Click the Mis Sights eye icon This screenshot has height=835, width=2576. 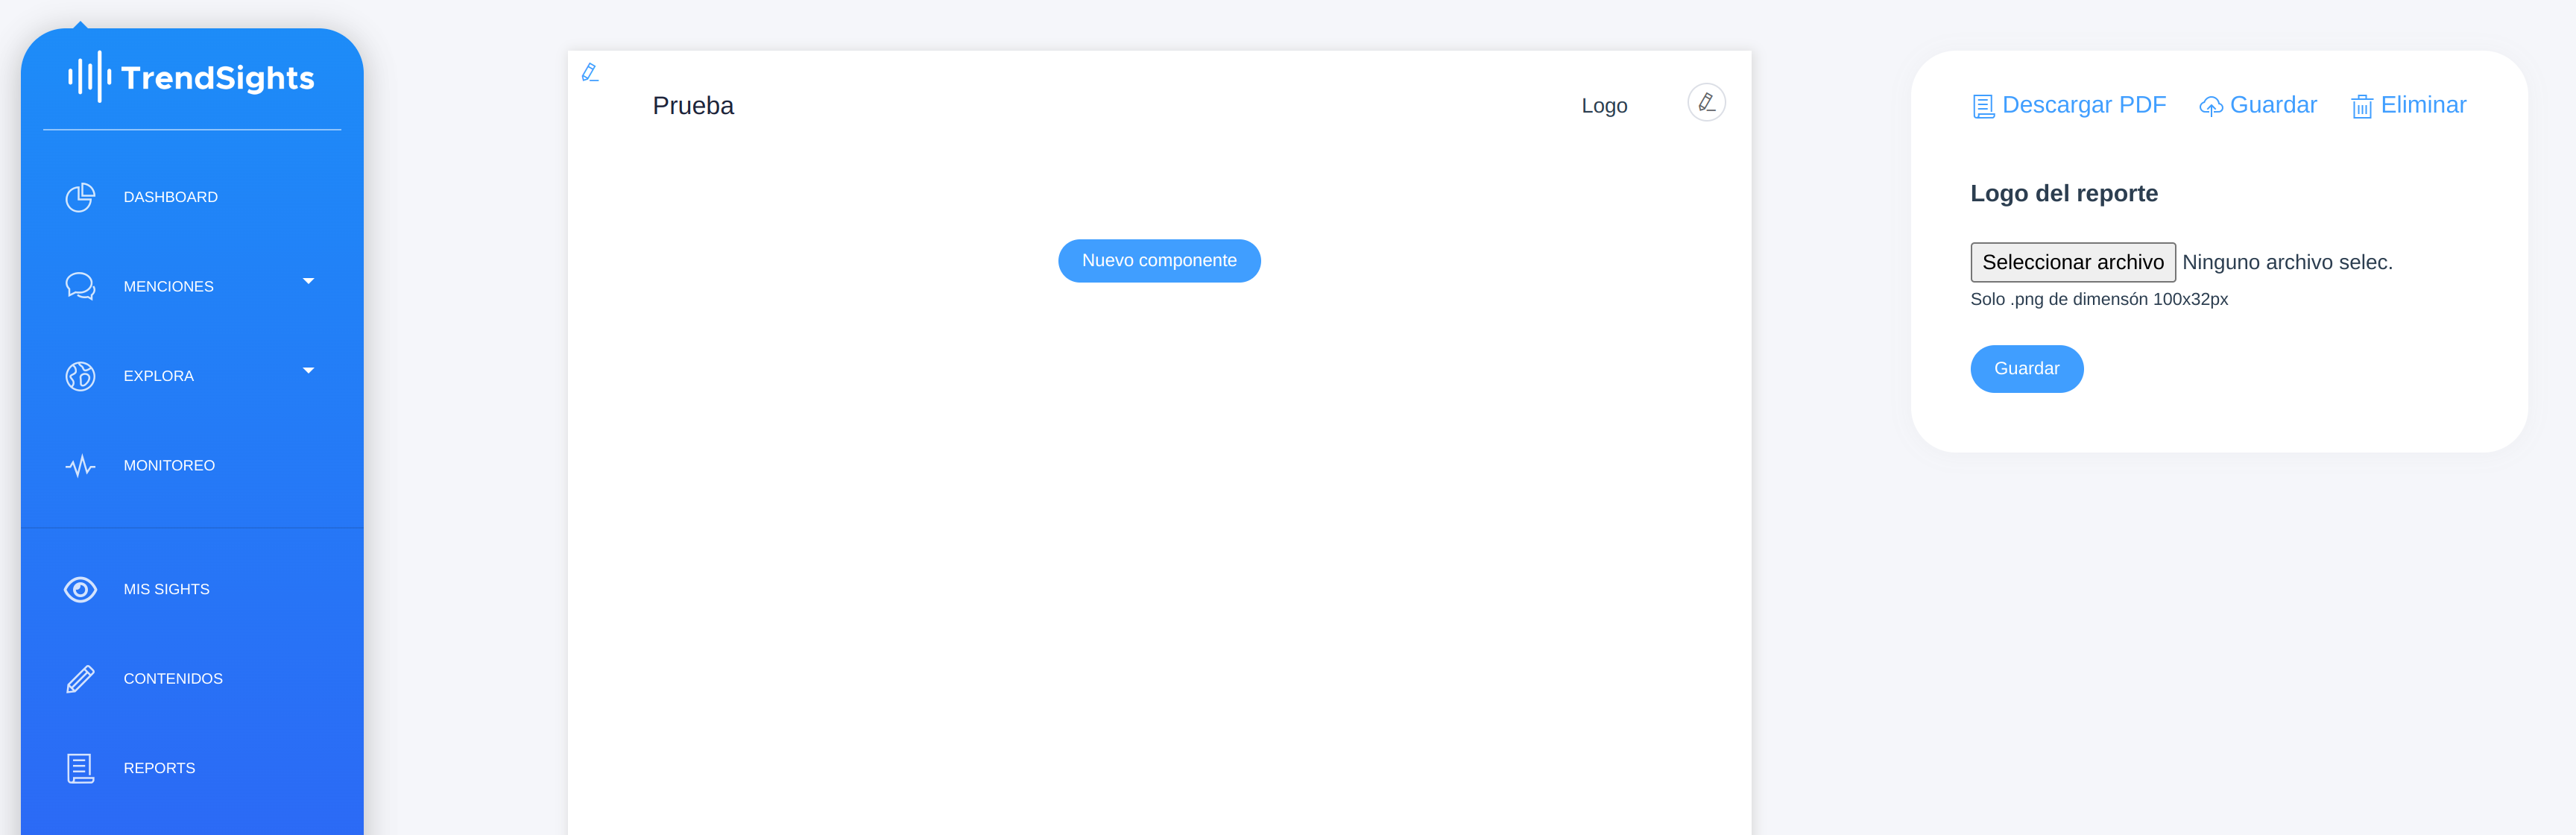(x=80, y=589)
